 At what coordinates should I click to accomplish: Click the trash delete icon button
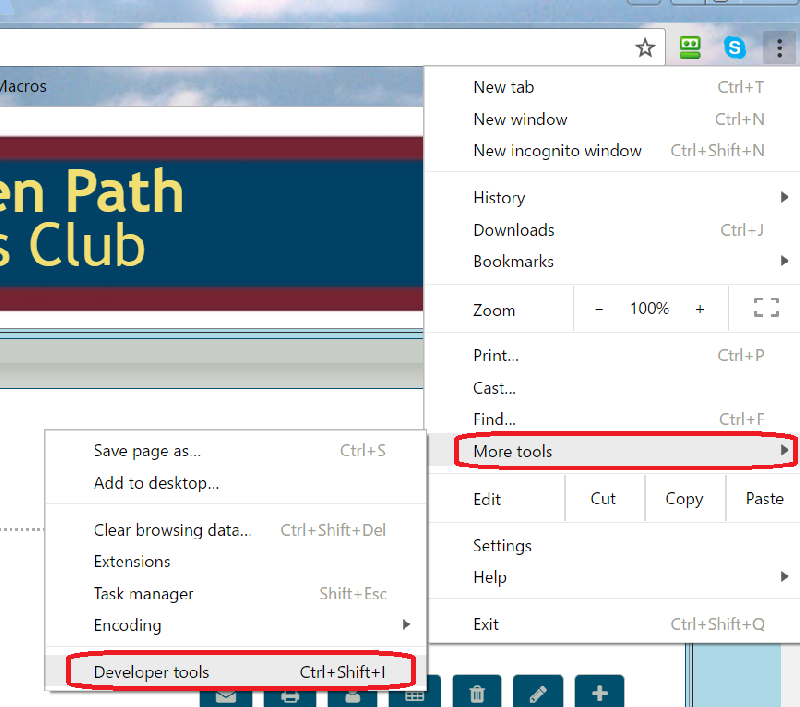pyautogui.click(x=477, y=694)
